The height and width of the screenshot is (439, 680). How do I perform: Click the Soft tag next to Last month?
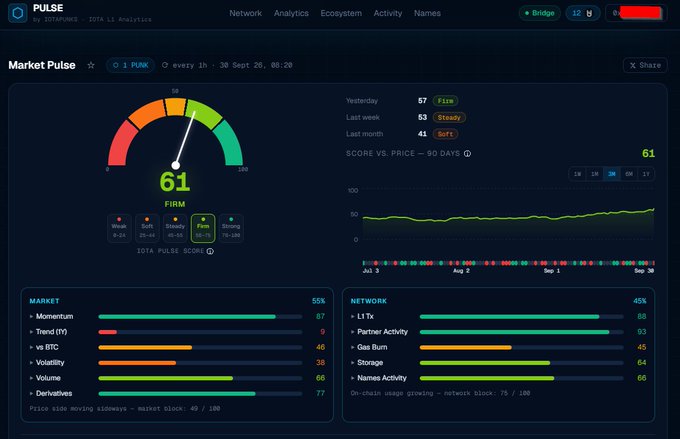[445, 134]
